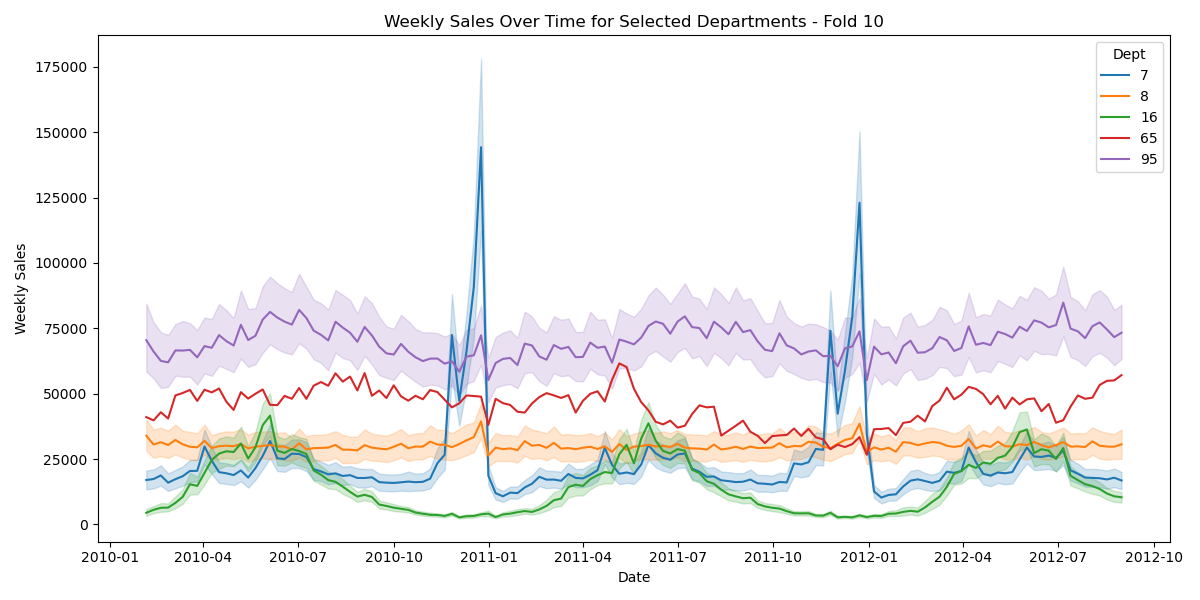The height and width of the screenshot is (600, 1200).
Task: Click the 'Weekly Sales' y-axis label
Action: click(22, 288)
